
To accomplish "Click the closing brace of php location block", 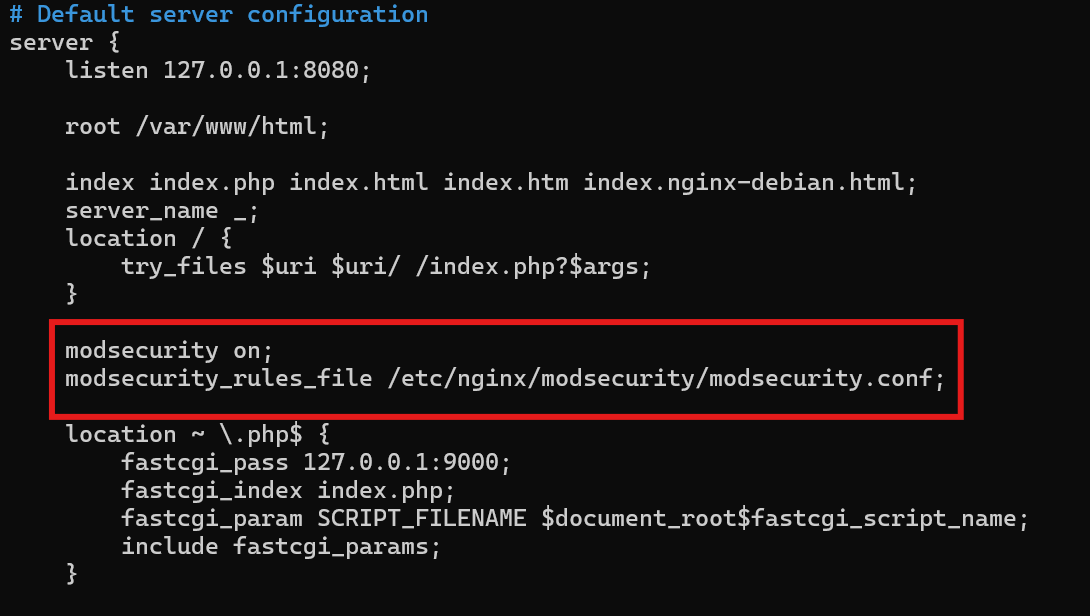I will 71,574.
